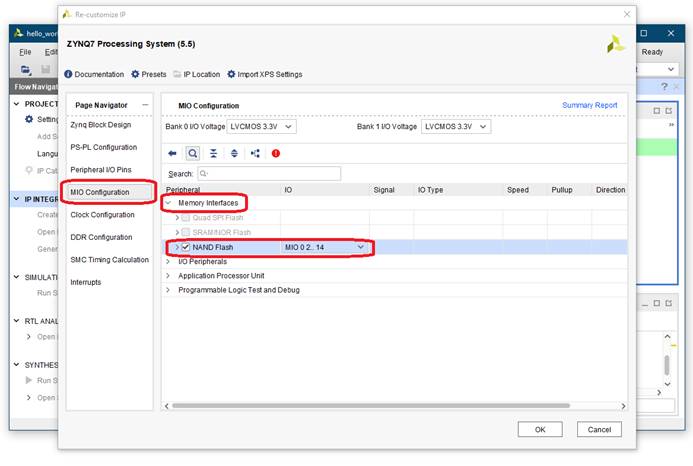Click Import XPS Settings
Image resolution: width=693 pixels, height=466 pixels.
tap(264, 74)
